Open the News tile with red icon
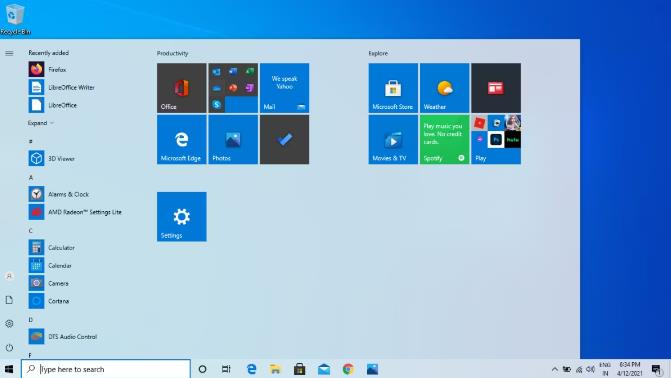This screenshot has width=671, height=378. (x=496, y=88)
